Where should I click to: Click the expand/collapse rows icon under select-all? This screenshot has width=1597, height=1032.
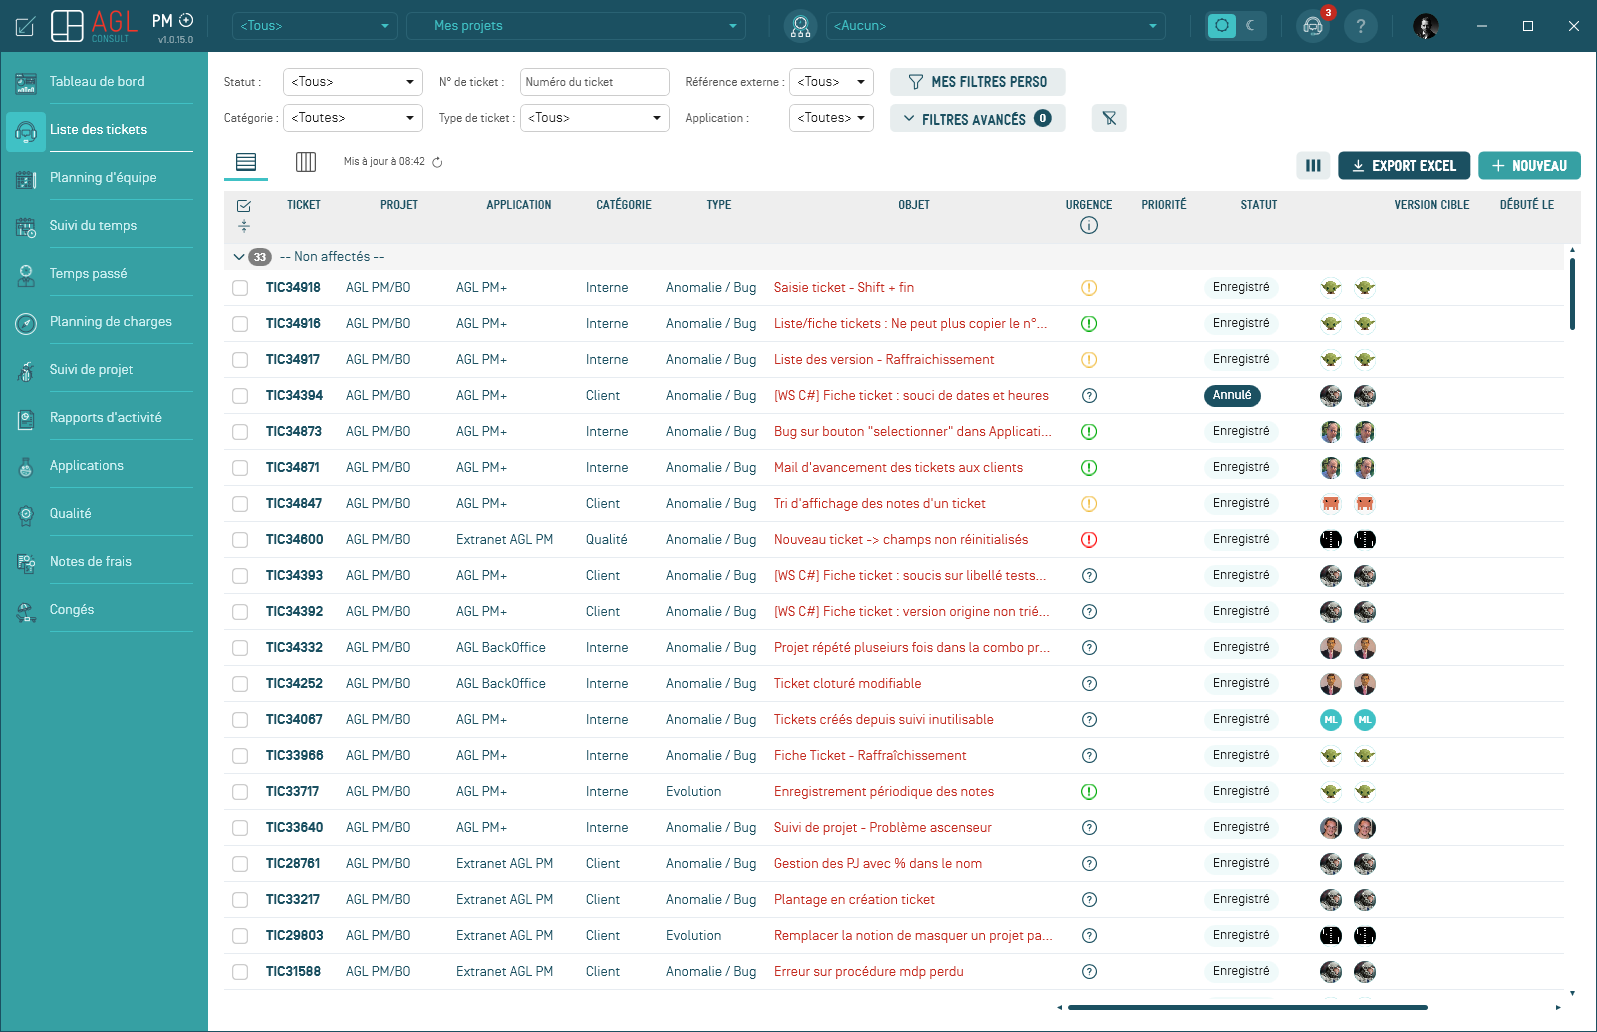coord(244,227)
